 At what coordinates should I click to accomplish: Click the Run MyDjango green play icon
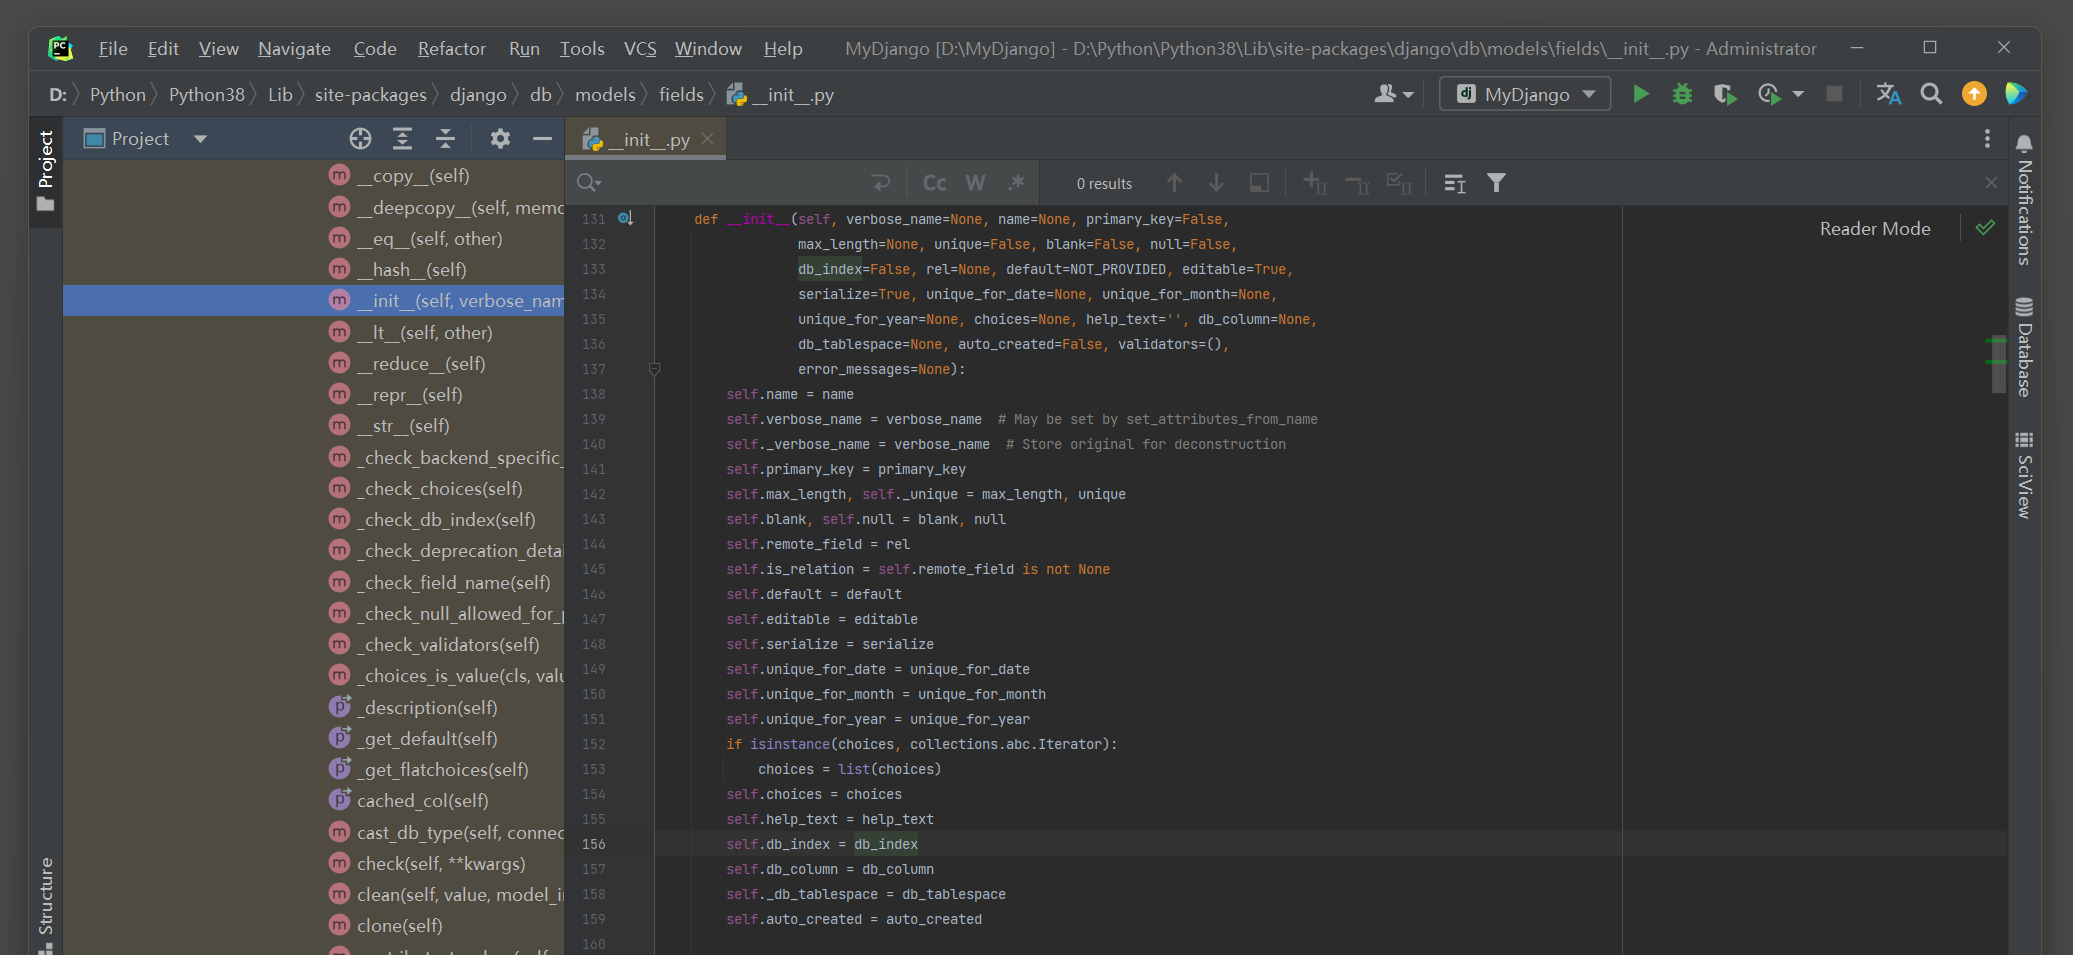pyautogui.click(x=1641, y=94)
